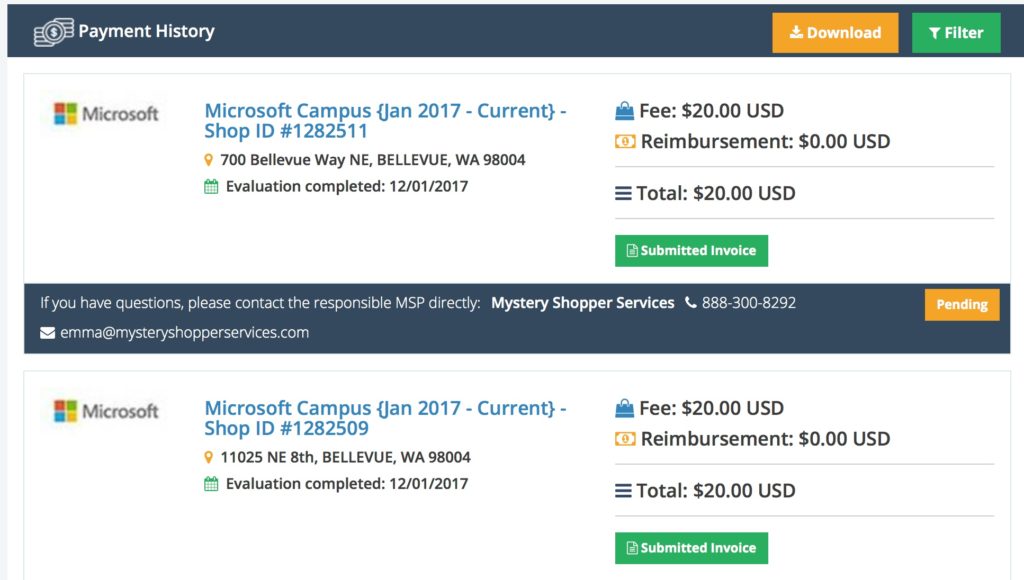
Task: Open the Filter options
Action: [955, 33]
